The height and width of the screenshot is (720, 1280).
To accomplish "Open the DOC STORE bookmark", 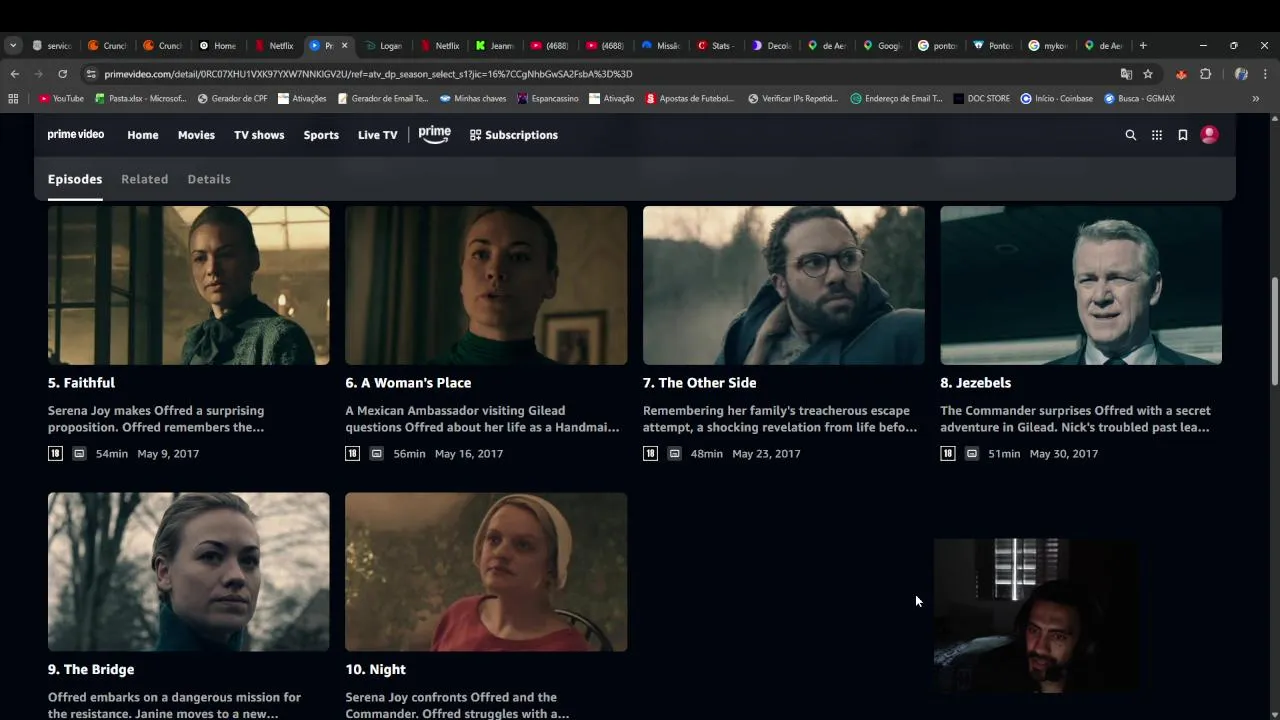I will (981, 99).
